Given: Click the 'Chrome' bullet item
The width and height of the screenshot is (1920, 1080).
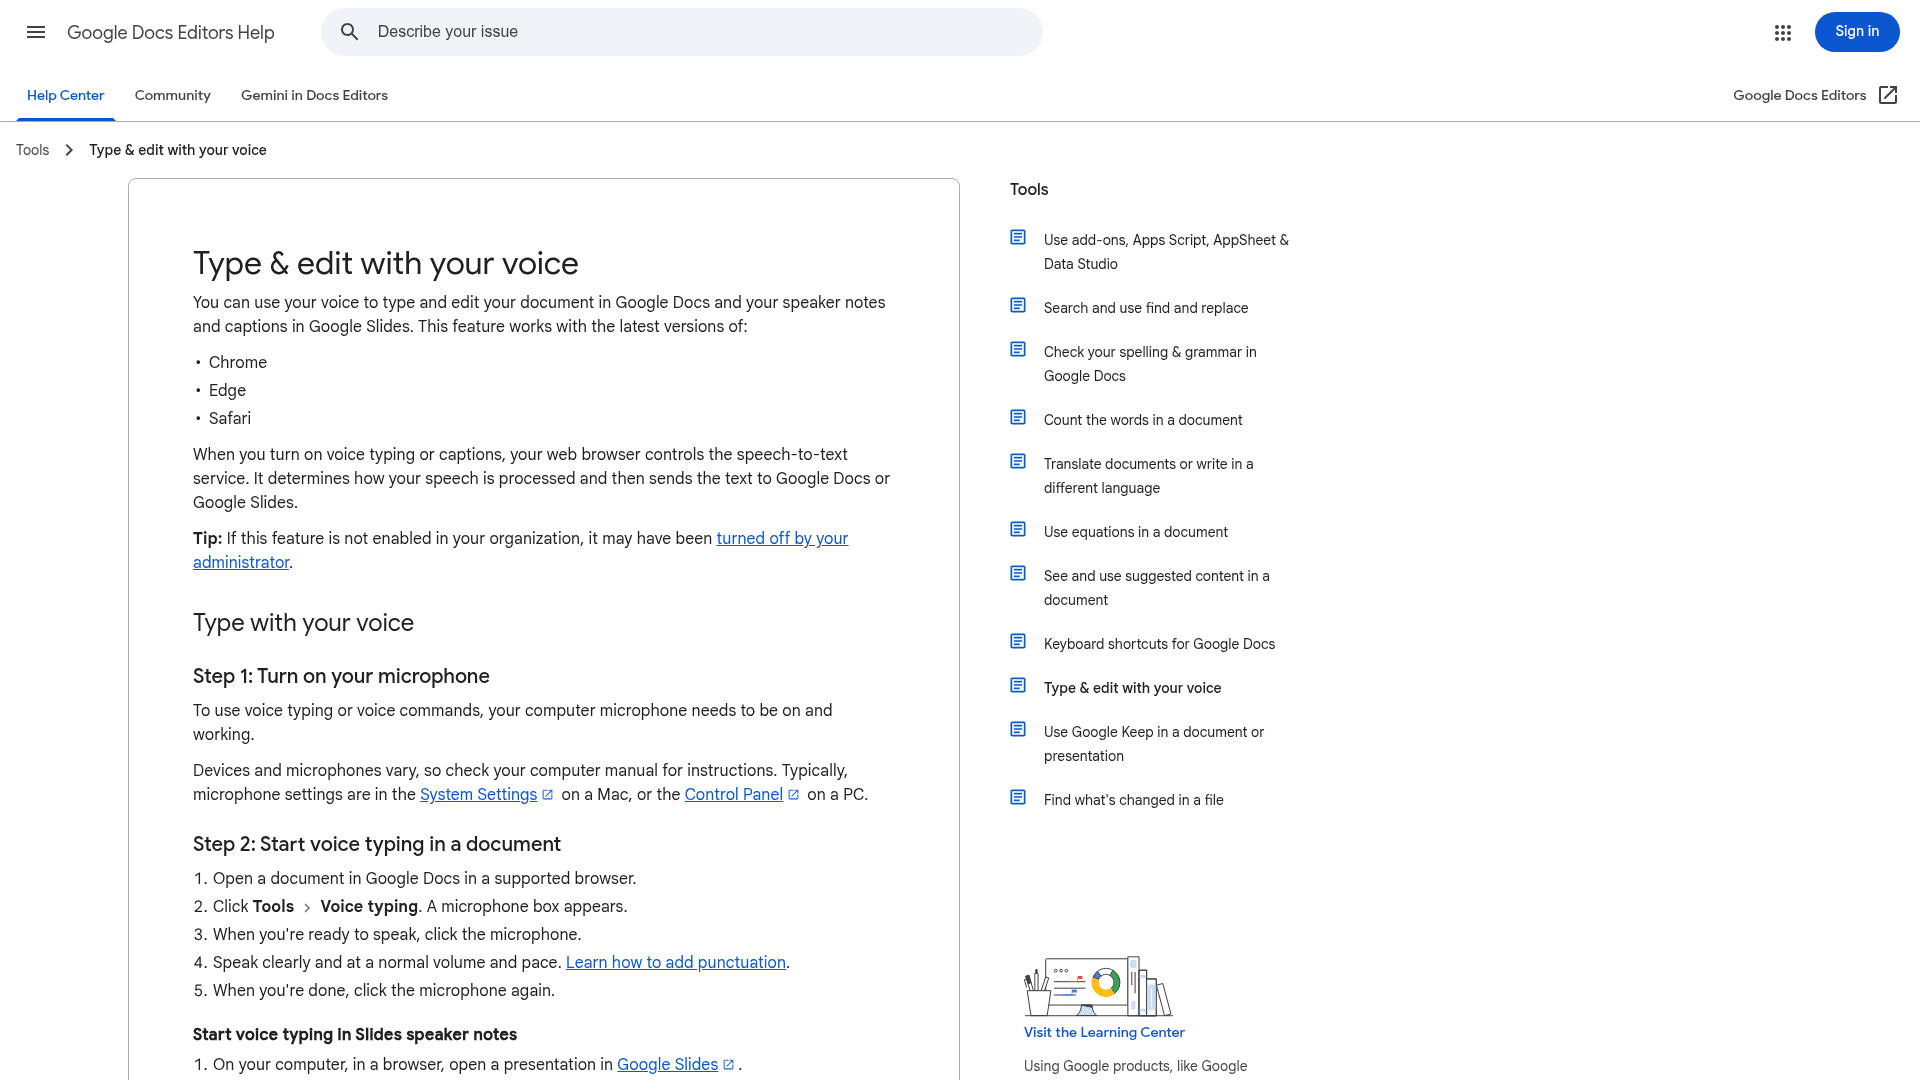Looking at the screenshot, I should point(238,362).
